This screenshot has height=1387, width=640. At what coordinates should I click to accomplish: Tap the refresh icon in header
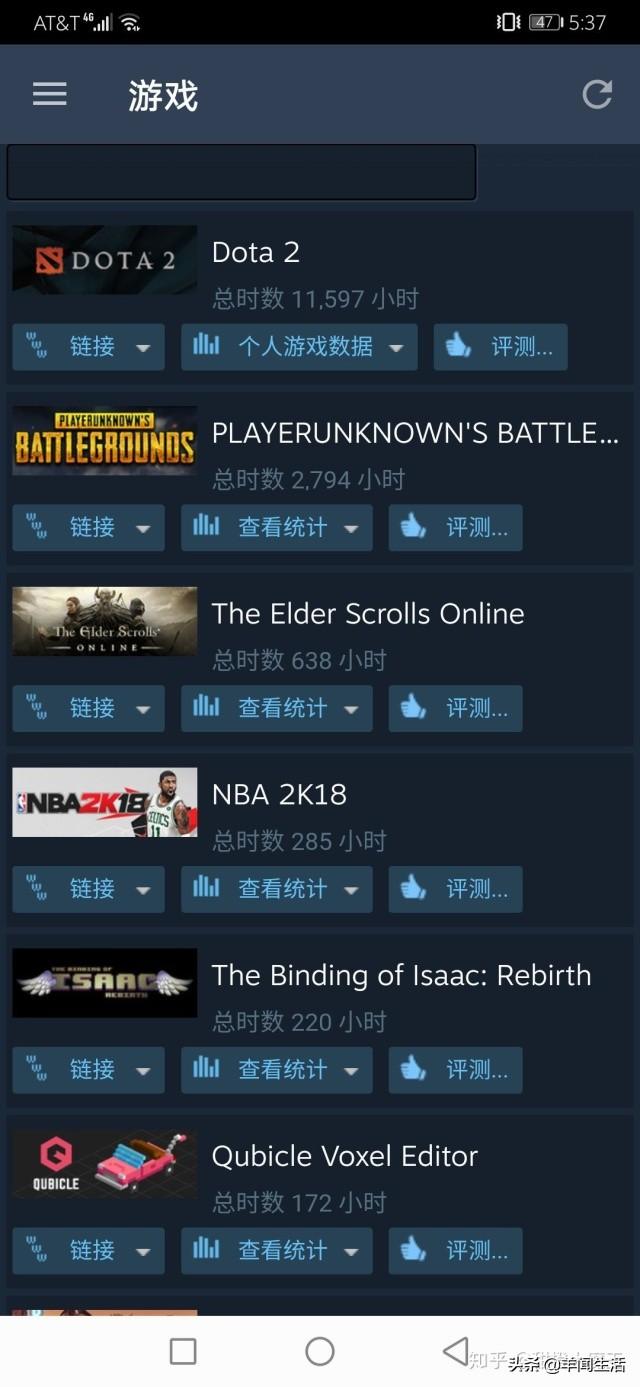click(597, 94)
